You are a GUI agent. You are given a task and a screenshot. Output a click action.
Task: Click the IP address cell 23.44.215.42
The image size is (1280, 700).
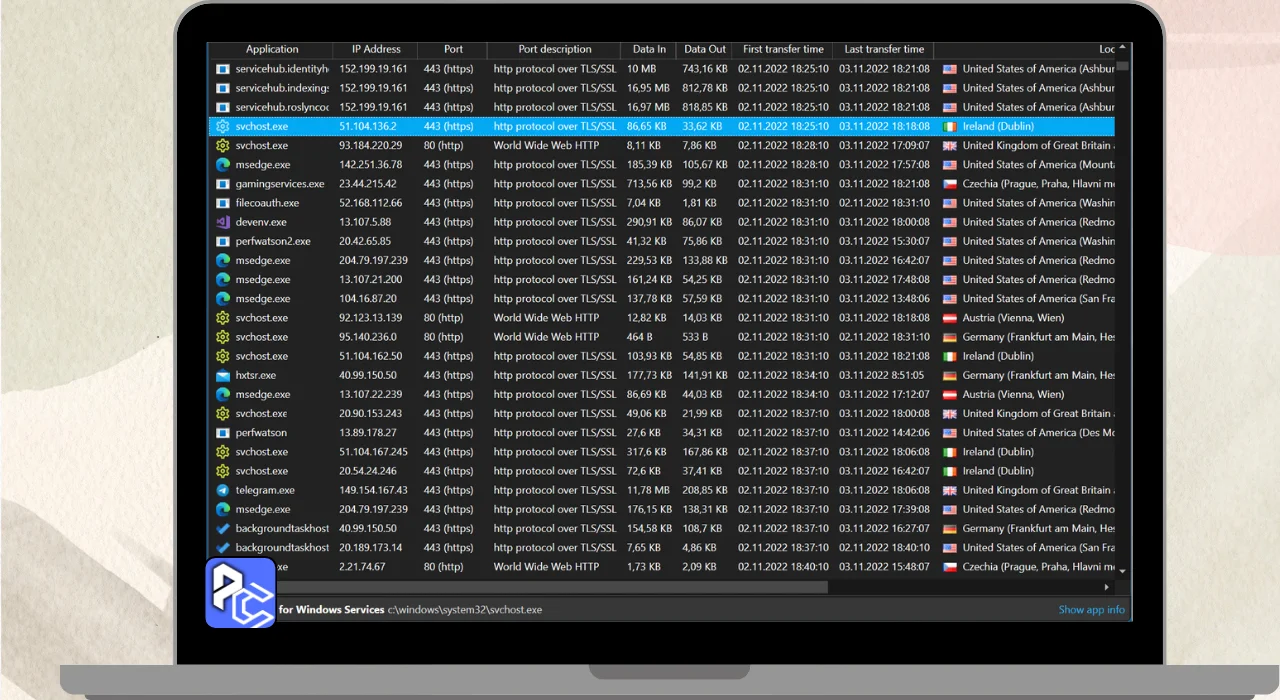(x=368, y=184)
